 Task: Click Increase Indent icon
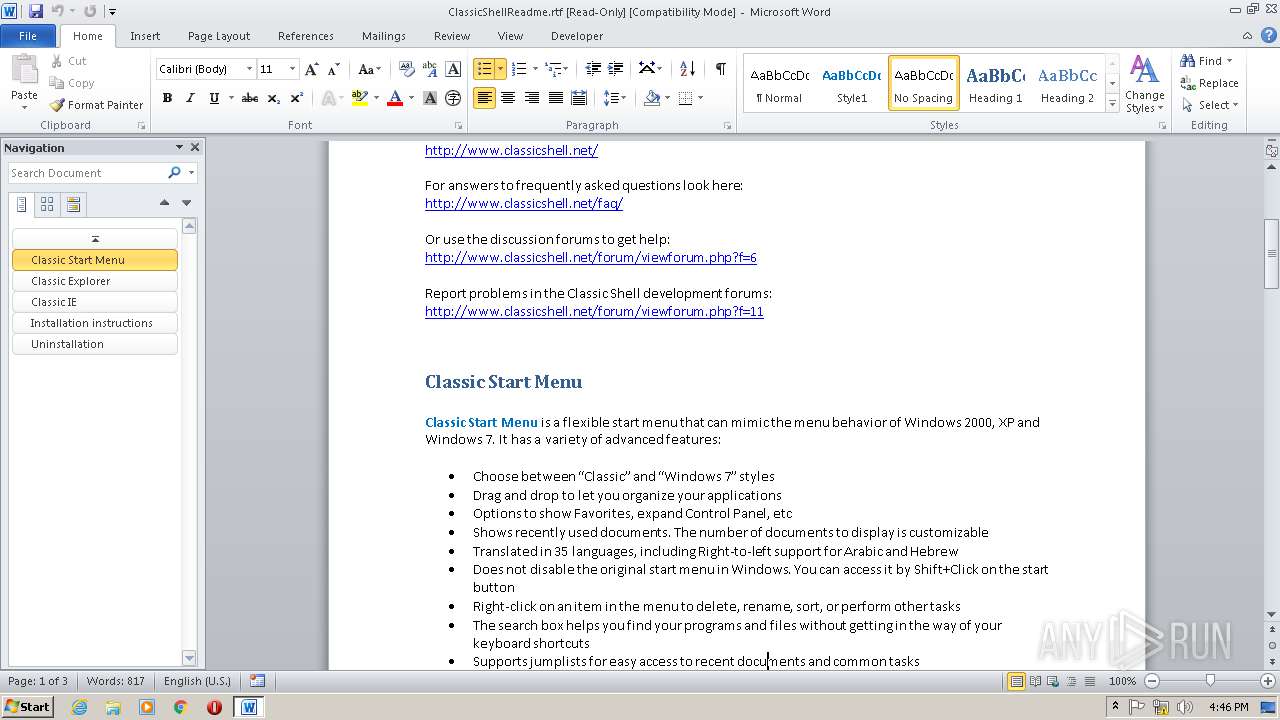click(x=616, y=69)
